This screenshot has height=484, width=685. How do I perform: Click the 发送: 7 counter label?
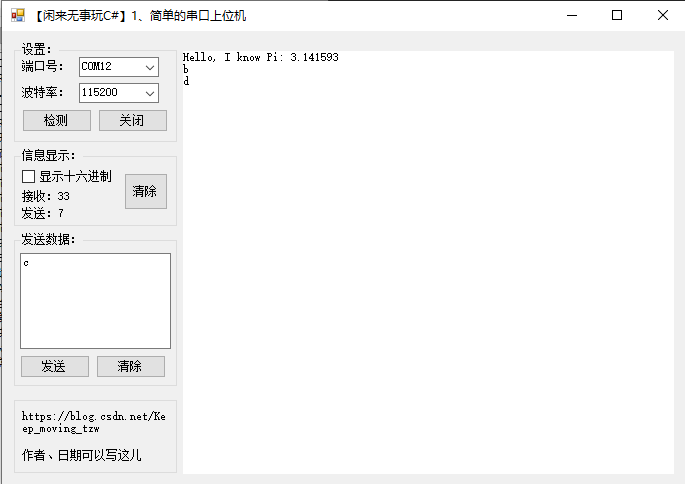[x=42, y=213]
